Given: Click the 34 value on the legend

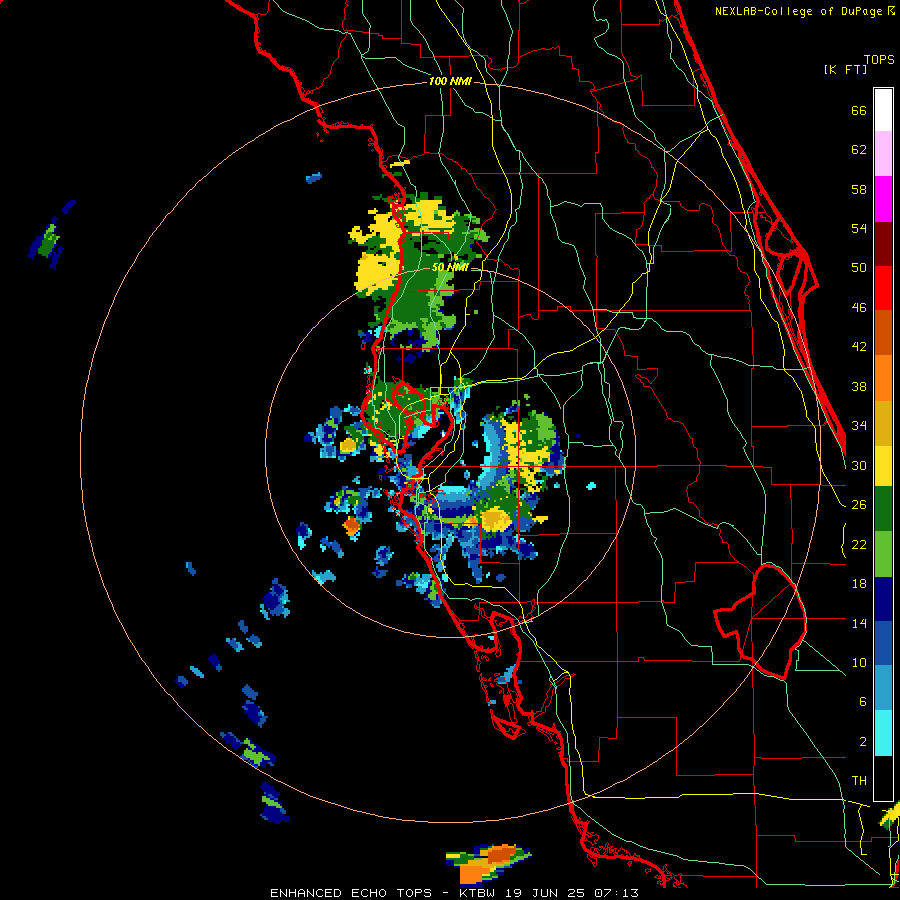Looking at the screenshot, I should (x=859, y=426).
